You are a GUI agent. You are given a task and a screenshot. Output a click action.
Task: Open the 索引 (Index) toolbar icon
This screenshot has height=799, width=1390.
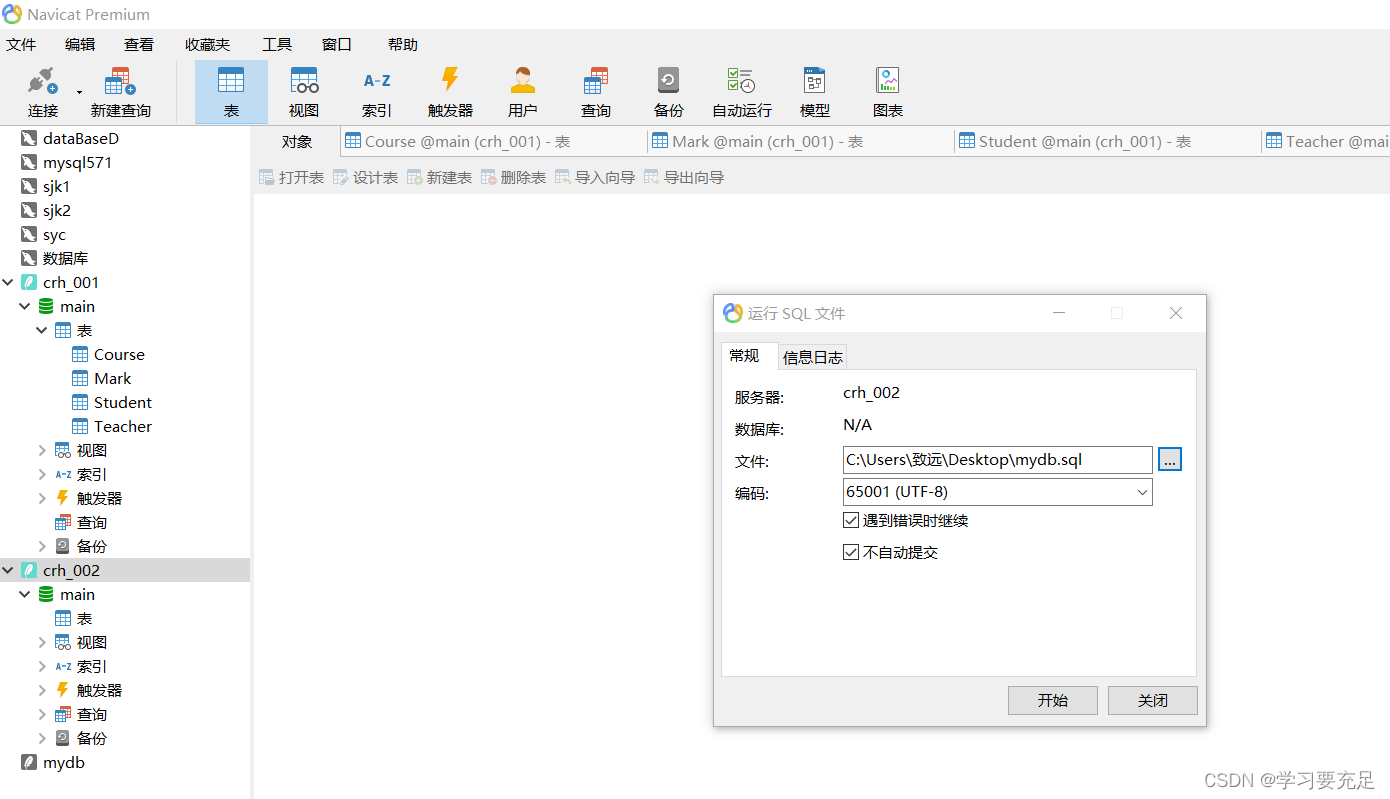coord(377,82)
